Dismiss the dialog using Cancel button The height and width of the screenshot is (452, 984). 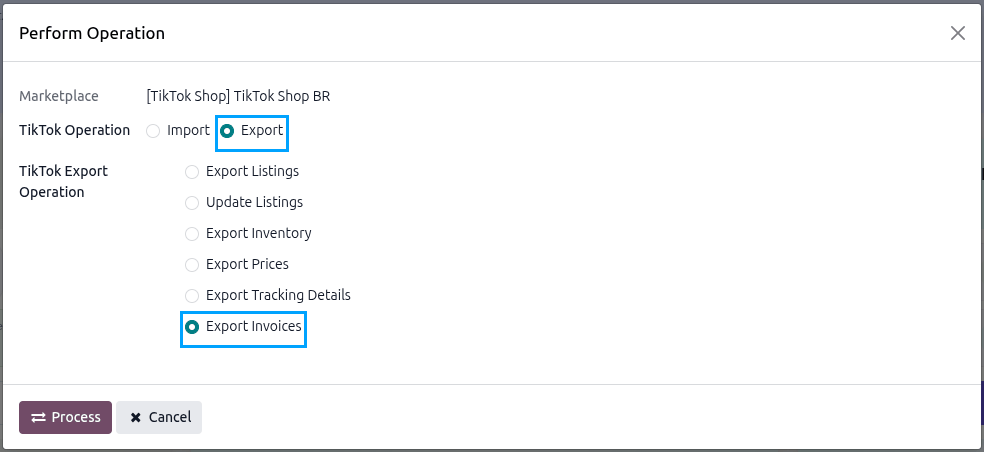[x=159, y=417]
